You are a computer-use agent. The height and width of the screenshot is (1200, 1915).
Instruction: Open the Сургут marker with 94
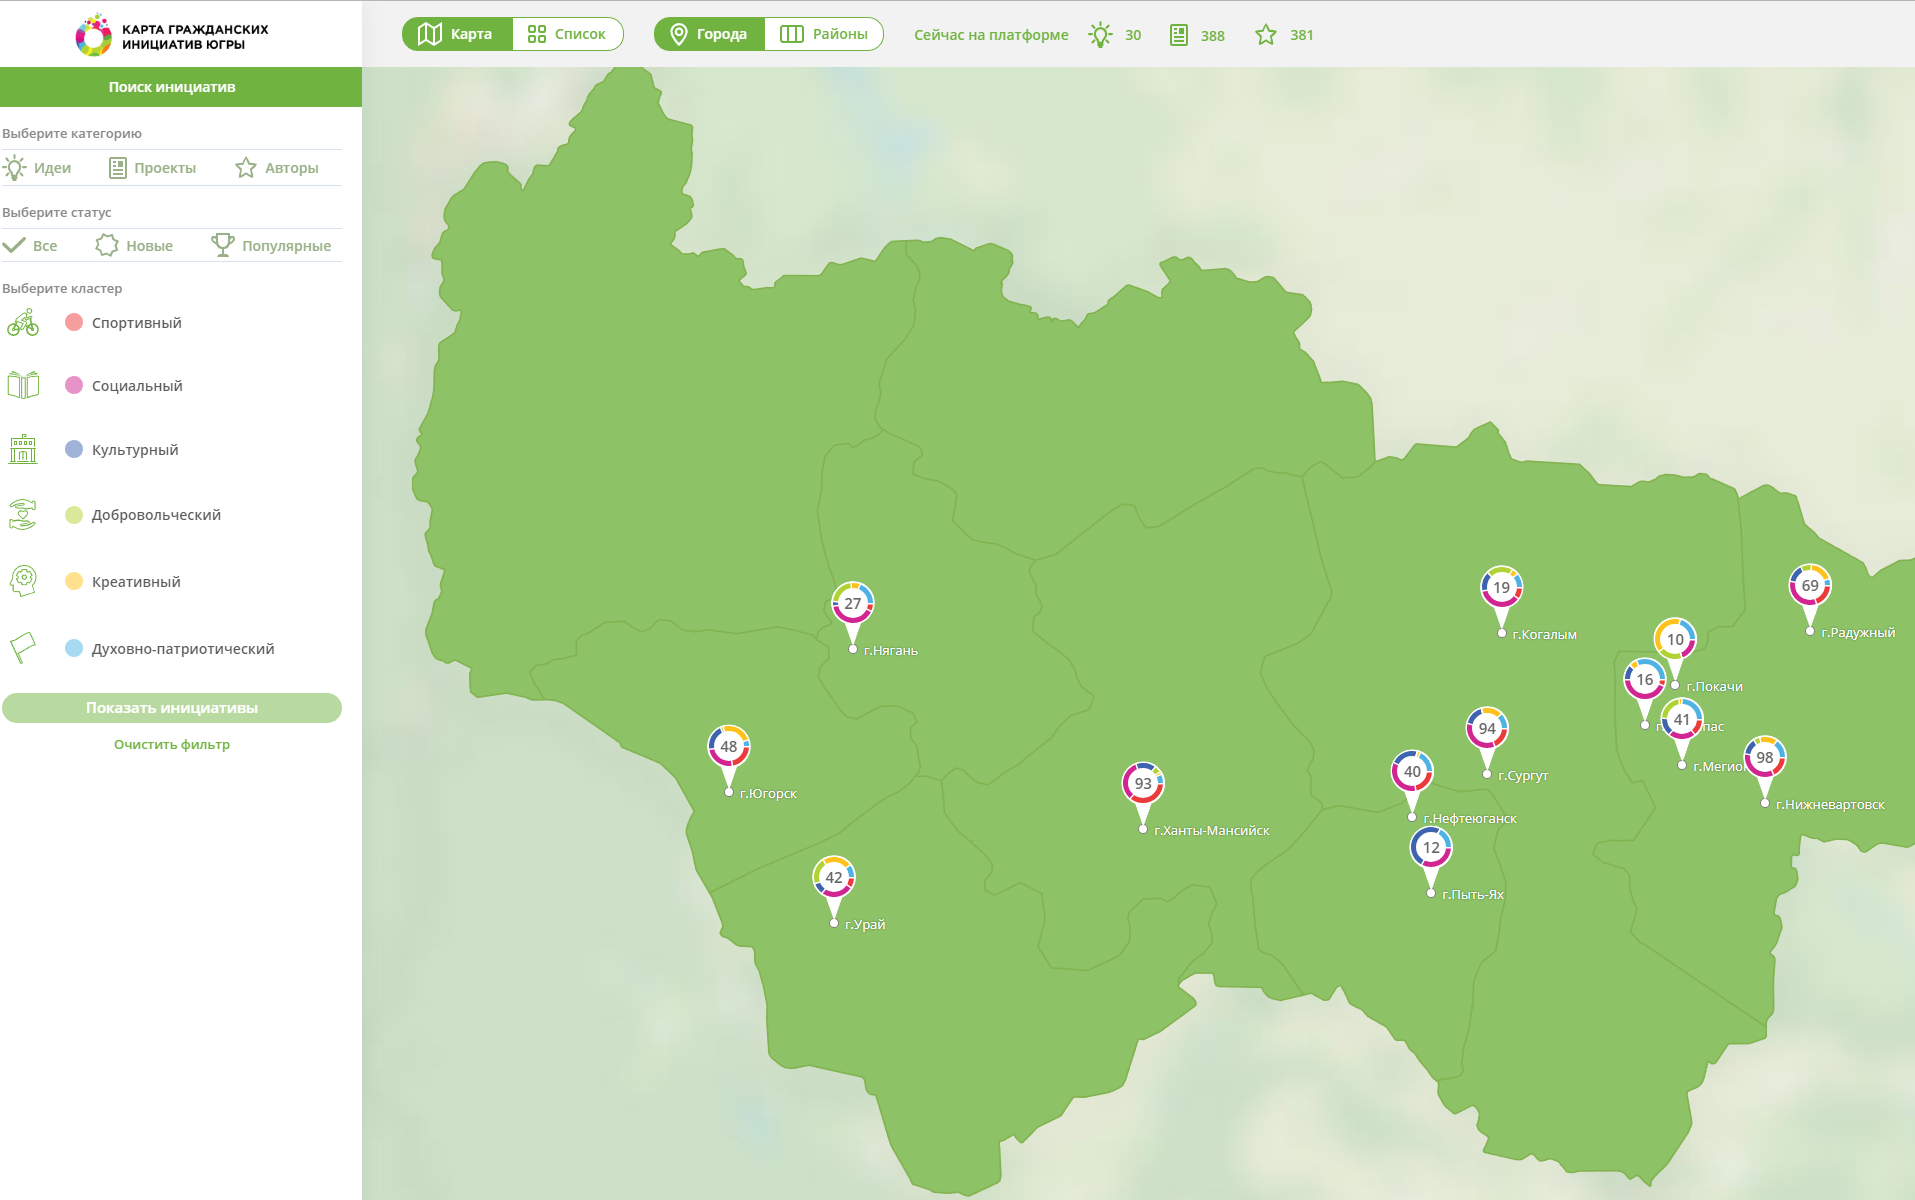[x=1487, y=729]
